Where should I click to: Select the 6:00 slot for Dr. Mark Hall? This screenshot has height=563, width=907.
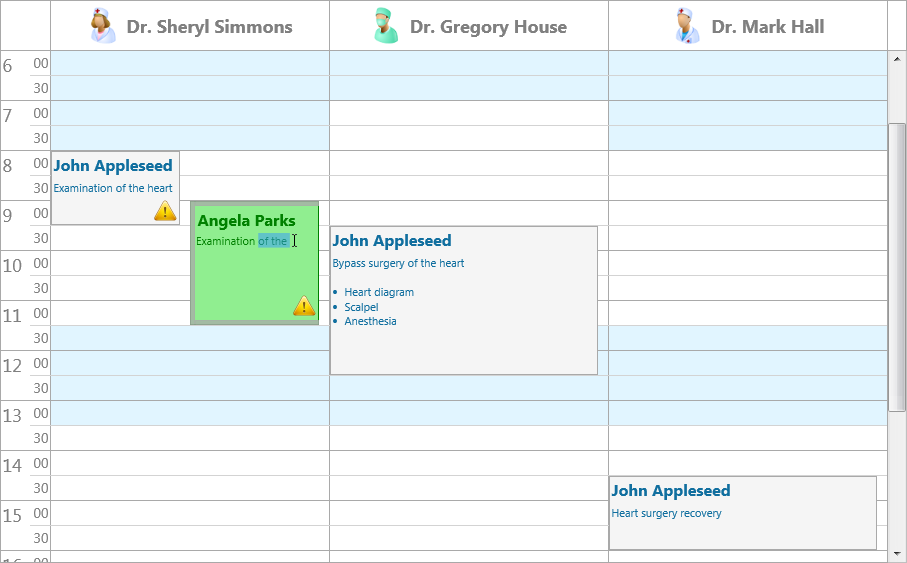point(747,63)
